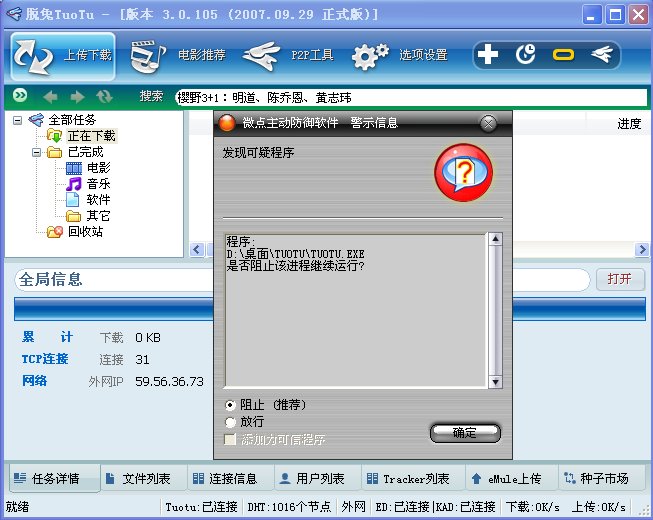
Task: Click the 打开 button
Action: [x=620, y=279]
